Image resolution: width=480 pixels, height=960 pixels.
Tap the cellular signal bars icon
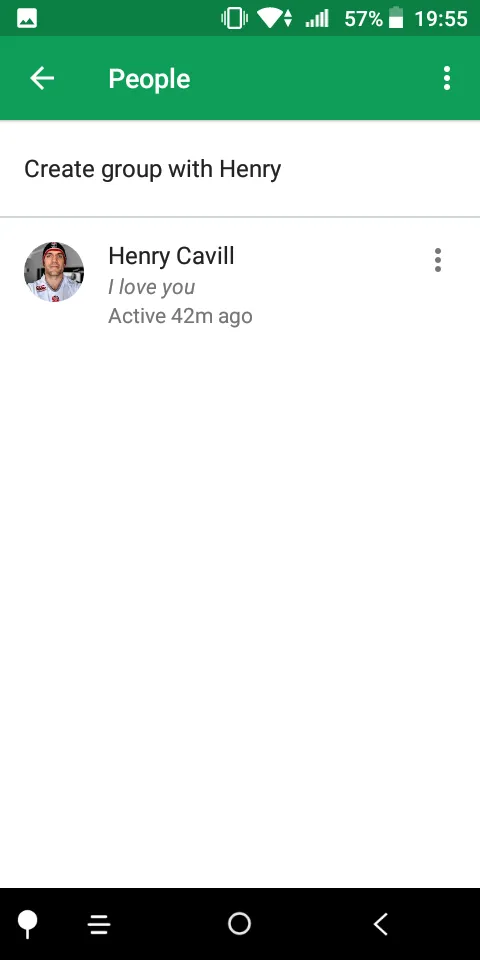317,18
